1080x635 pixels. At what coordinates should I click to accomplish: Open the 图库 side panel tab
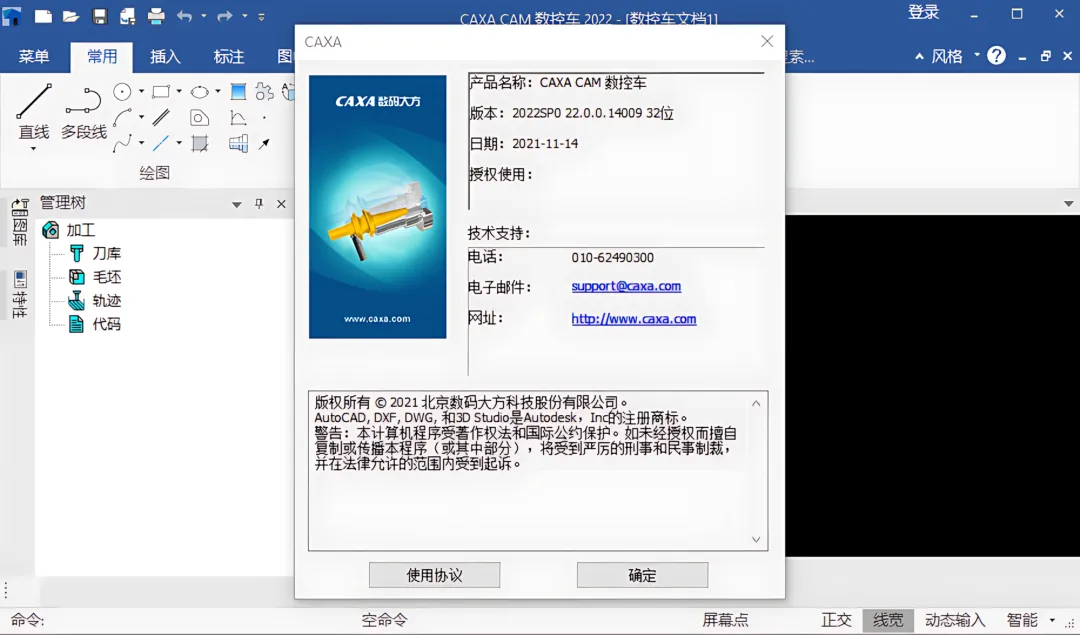20,222
